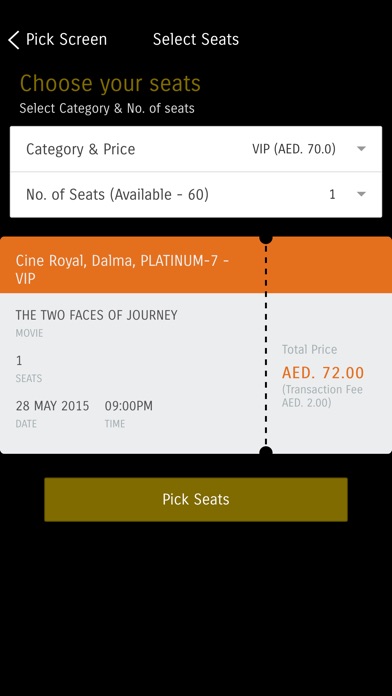Click the Pick Seats button
This screenshot has height=696, width=392.
(x=196, y=499)
